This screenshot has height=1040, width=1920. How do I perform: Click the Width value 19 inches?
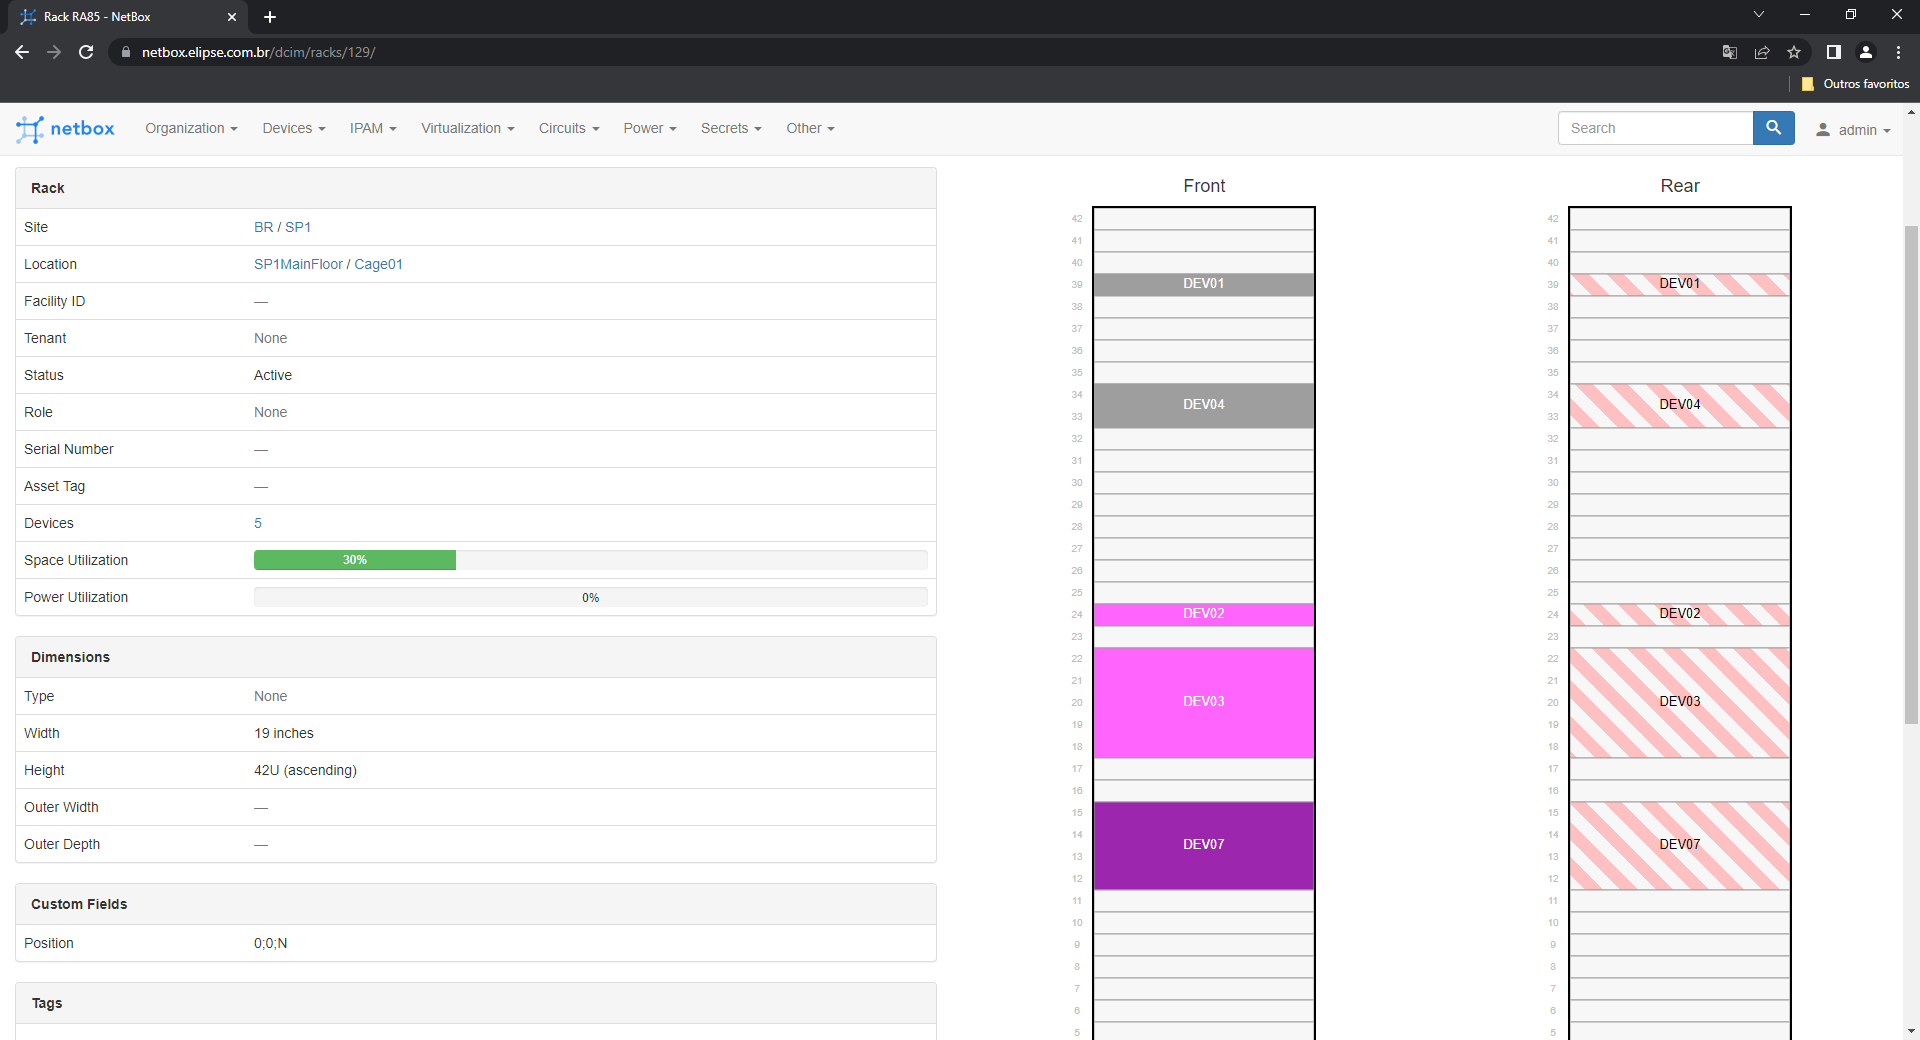[284, 733]
